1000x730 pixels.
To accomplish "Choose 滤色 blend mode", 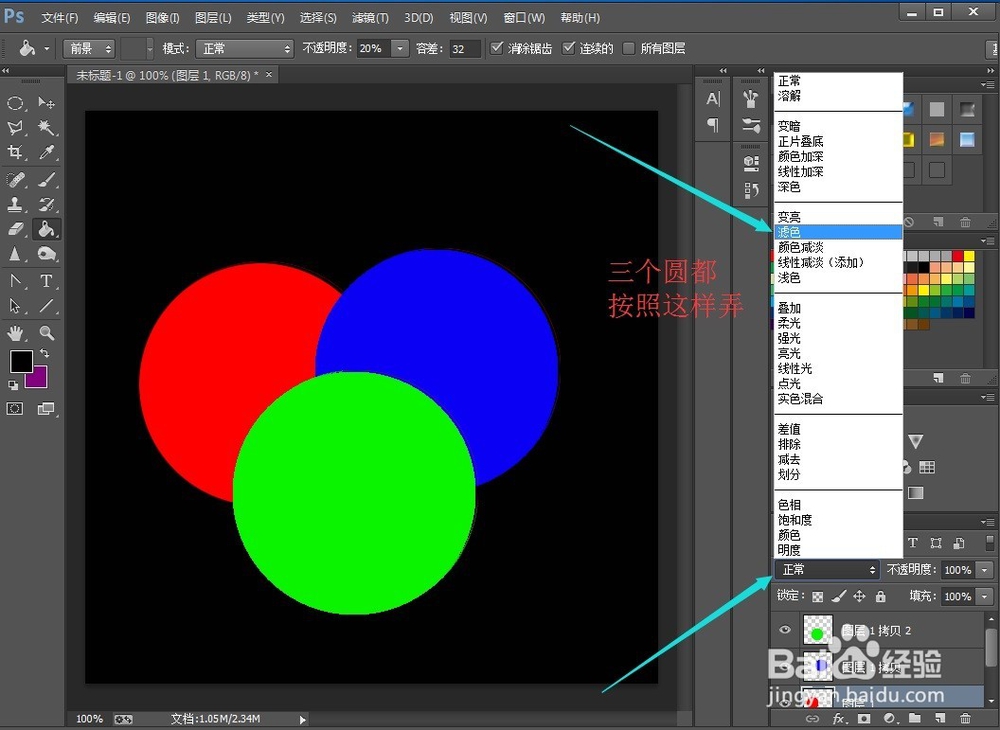I will (838, 232).
